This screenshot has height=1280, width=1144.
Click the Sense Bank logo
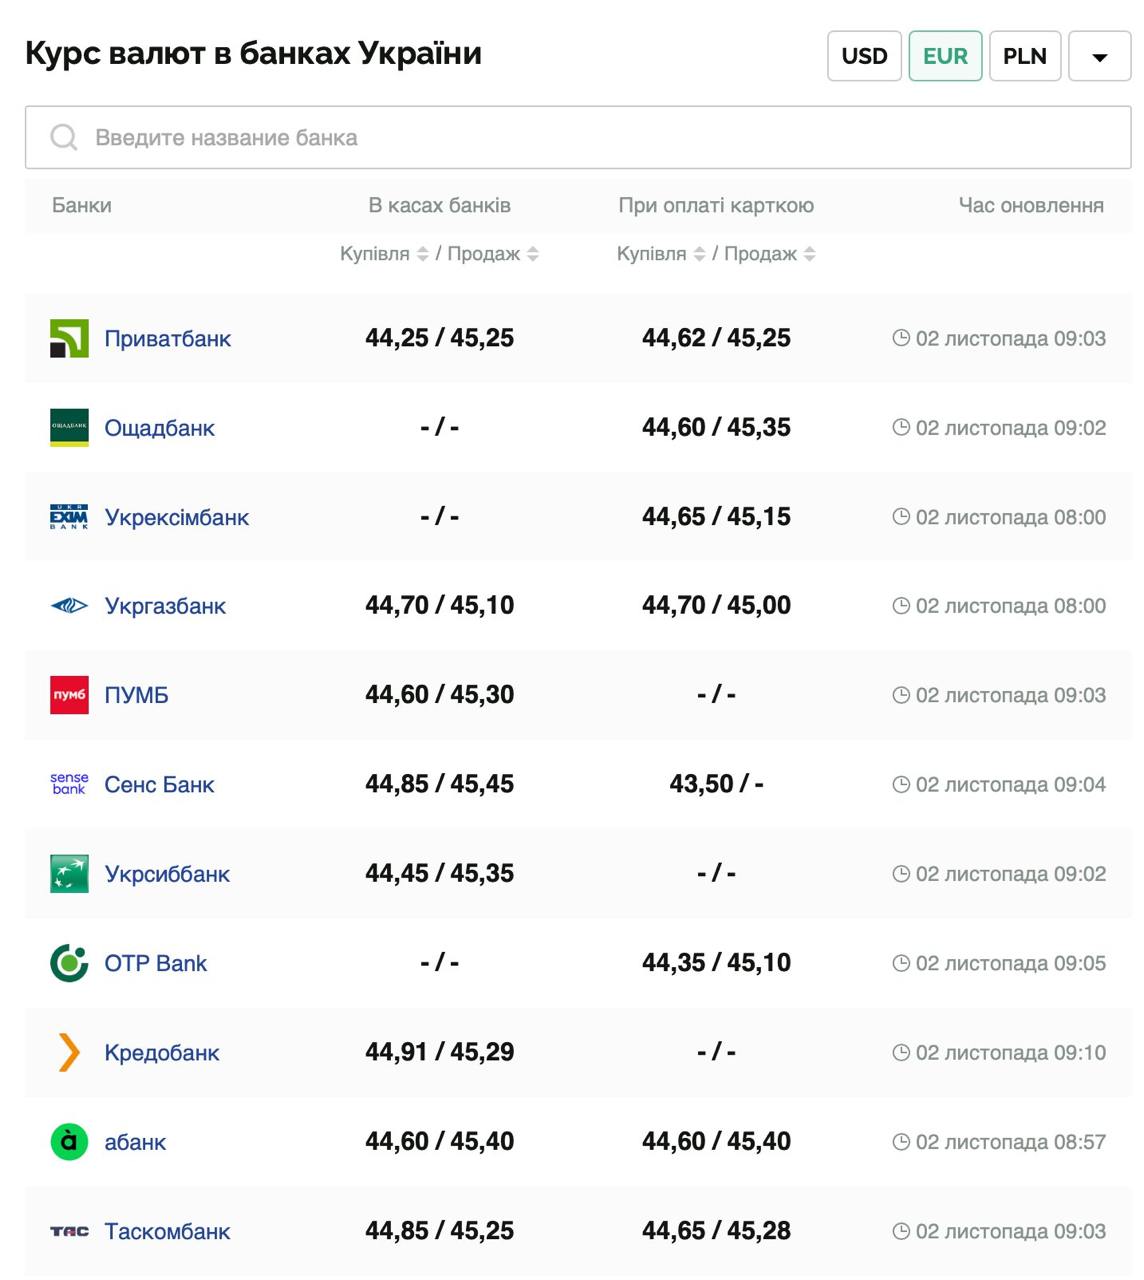[x=69, y=784]
